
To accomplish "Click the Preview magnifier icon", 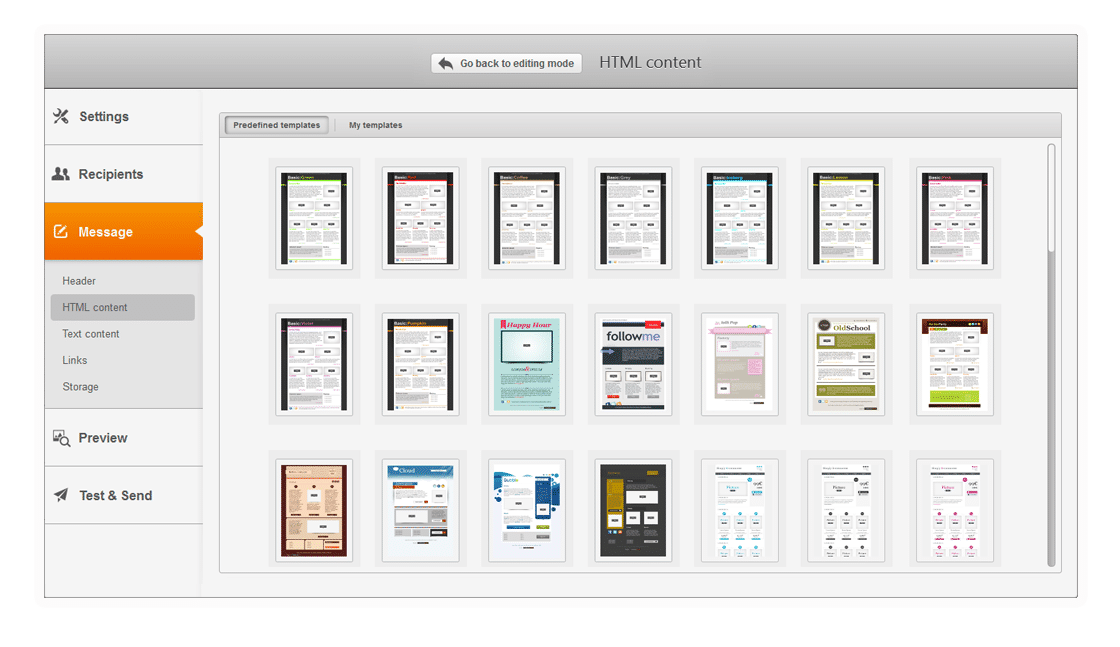I will (61, 438).
